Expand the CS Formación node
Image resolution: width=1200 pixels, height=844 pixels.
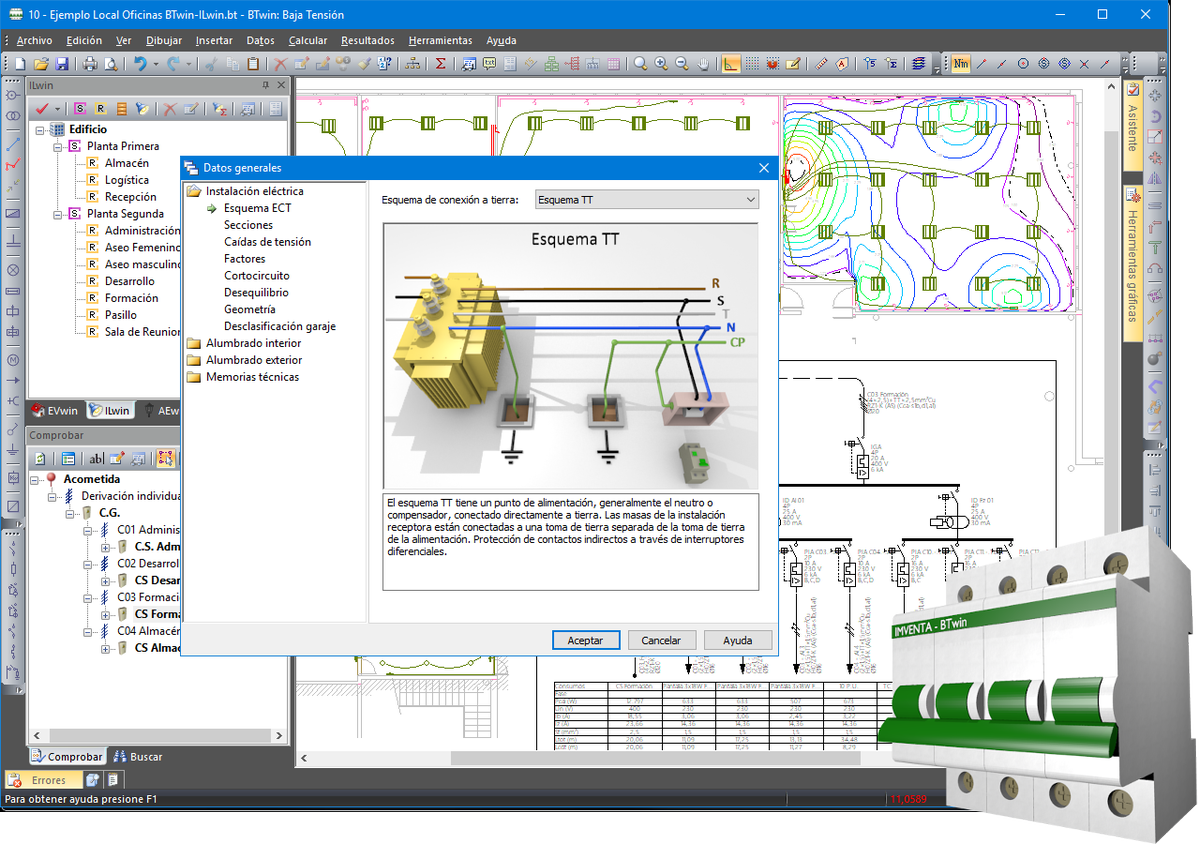106,614
